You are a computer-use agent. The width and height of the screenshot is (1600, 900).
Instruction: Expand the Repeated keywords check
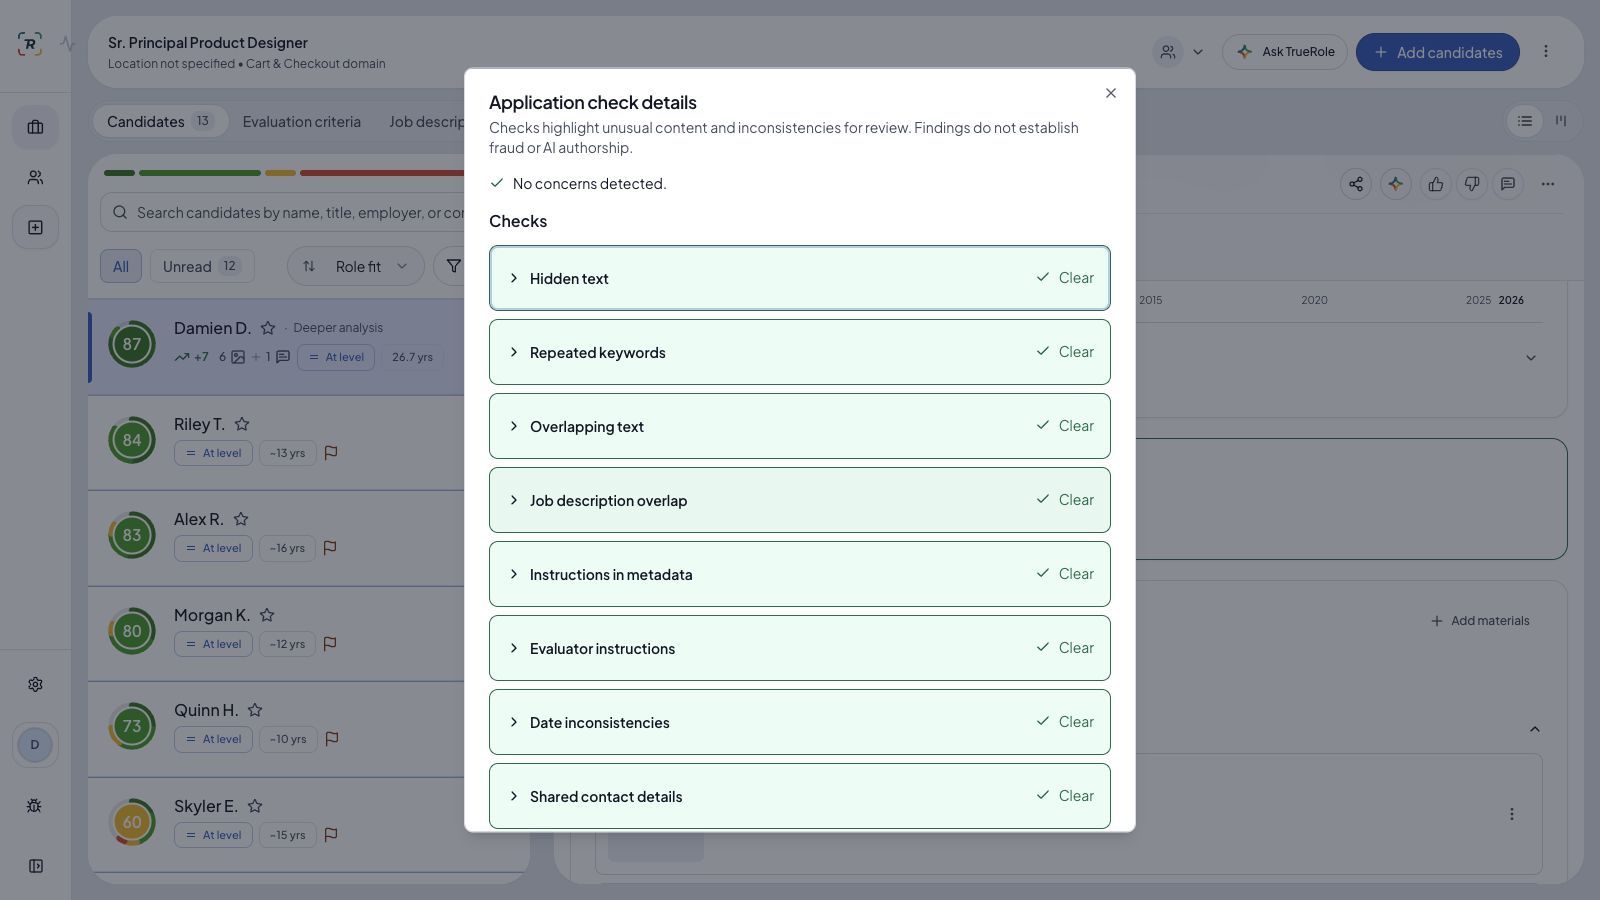pyautogui.click(x=799, y=352)
